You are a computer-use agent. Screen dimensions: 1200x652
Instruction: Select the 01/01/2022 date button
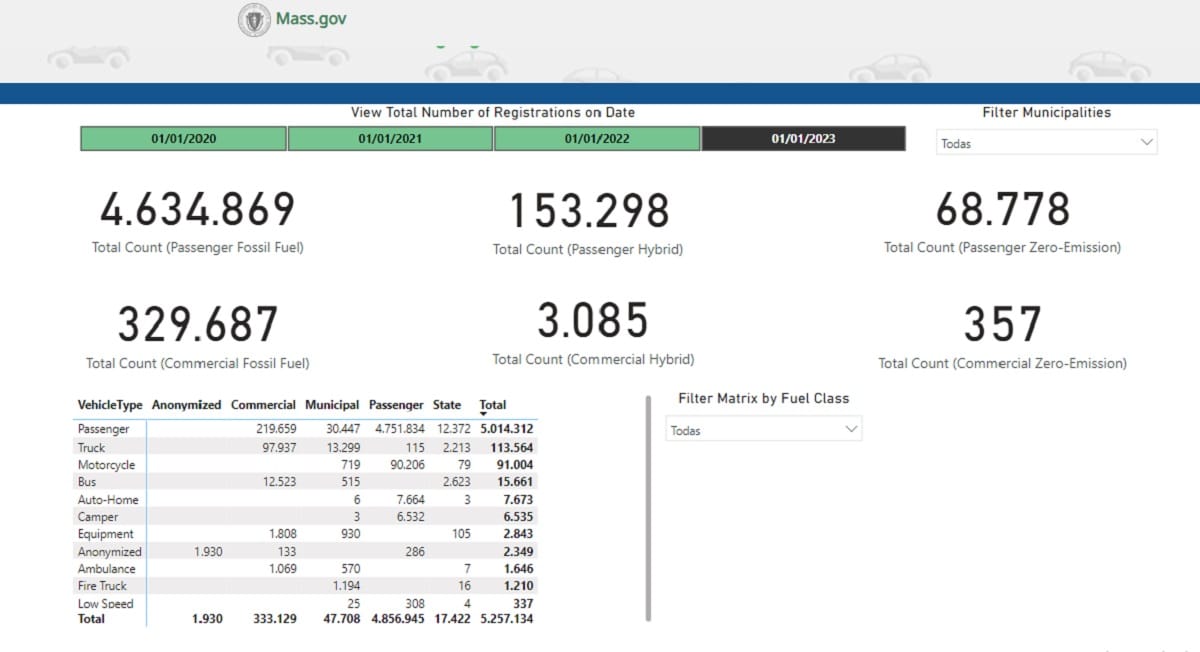click(597, 139)
